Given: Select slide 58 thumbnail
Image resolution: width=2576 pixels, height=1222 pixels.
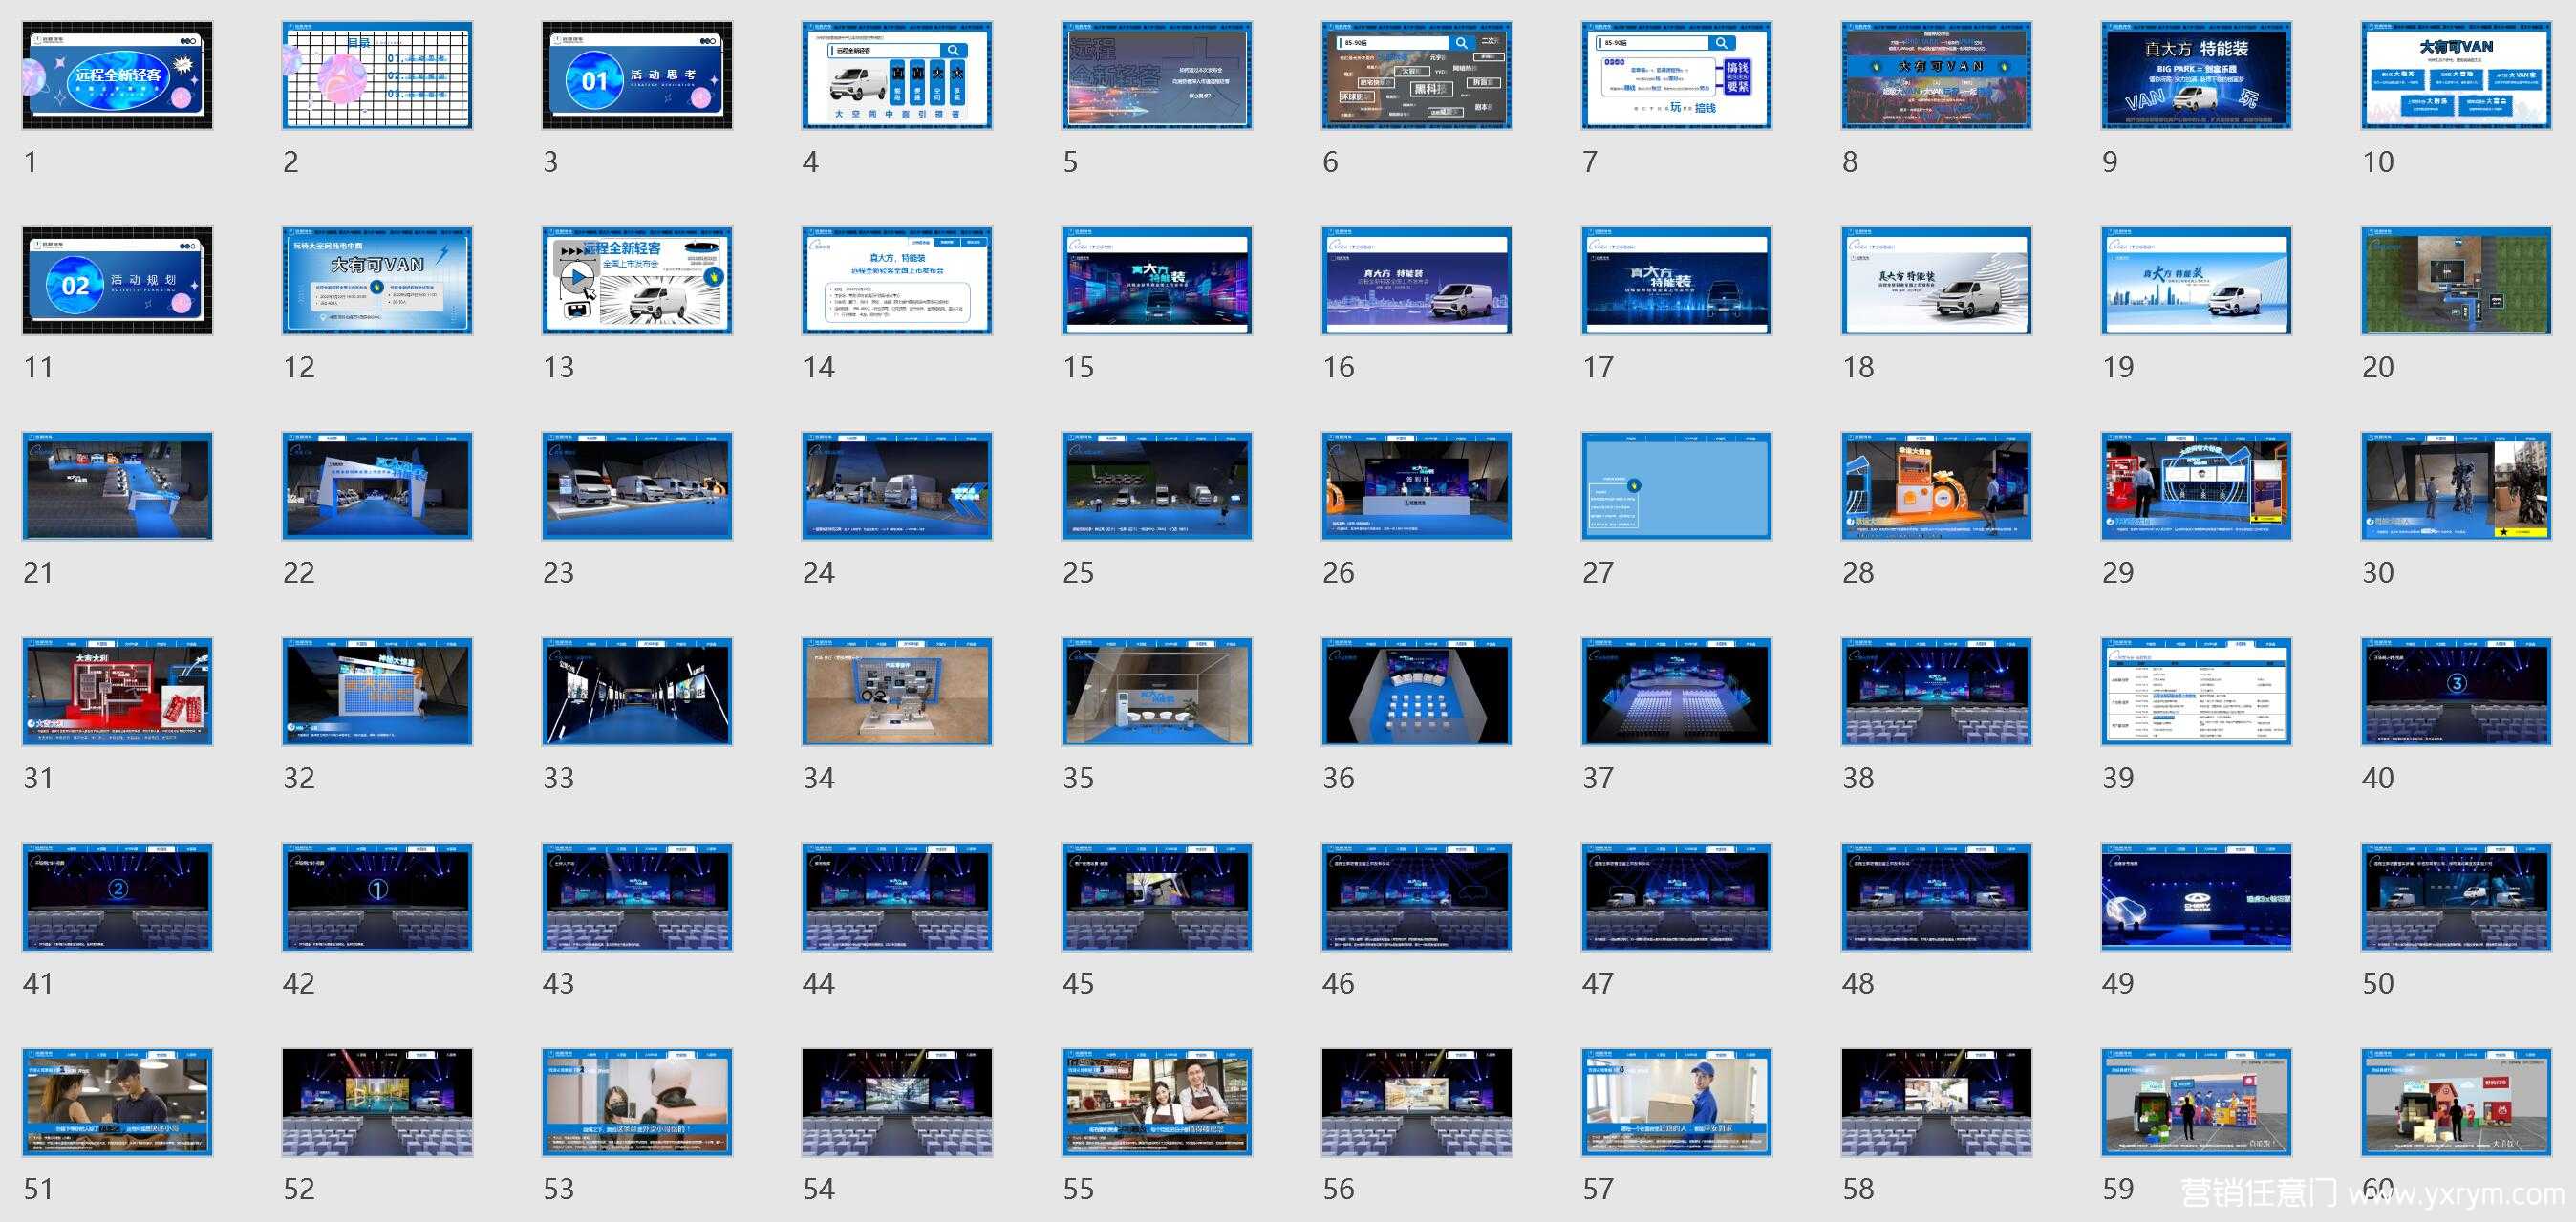Looking at the screenshot, I should click(x=1937, y=1103).
